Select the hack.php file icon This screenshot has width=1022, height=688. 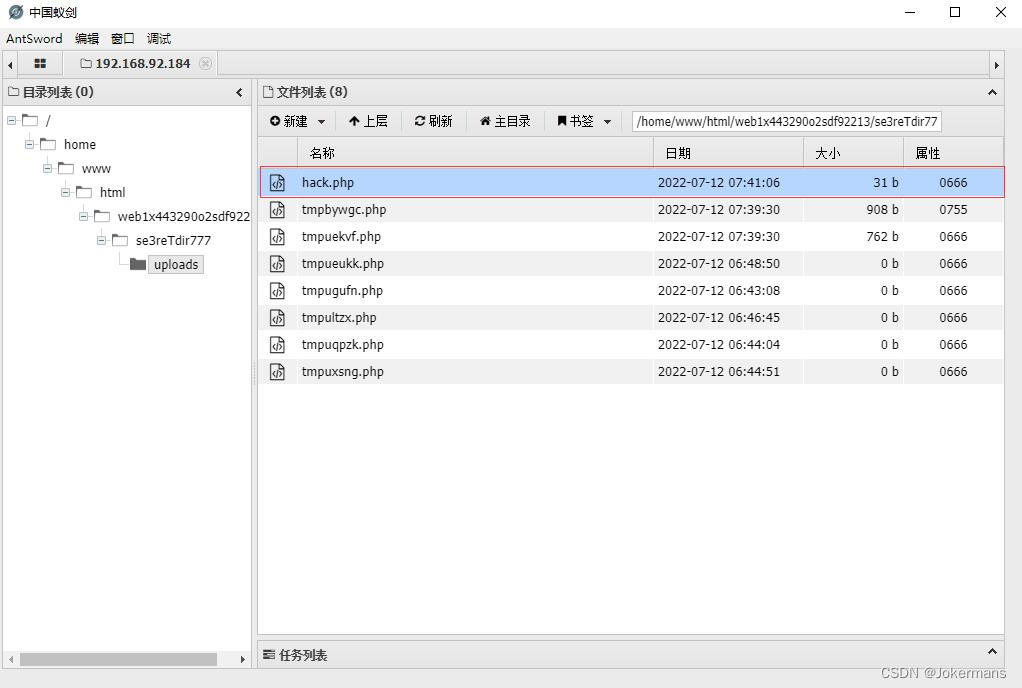[x=278, y=182]
